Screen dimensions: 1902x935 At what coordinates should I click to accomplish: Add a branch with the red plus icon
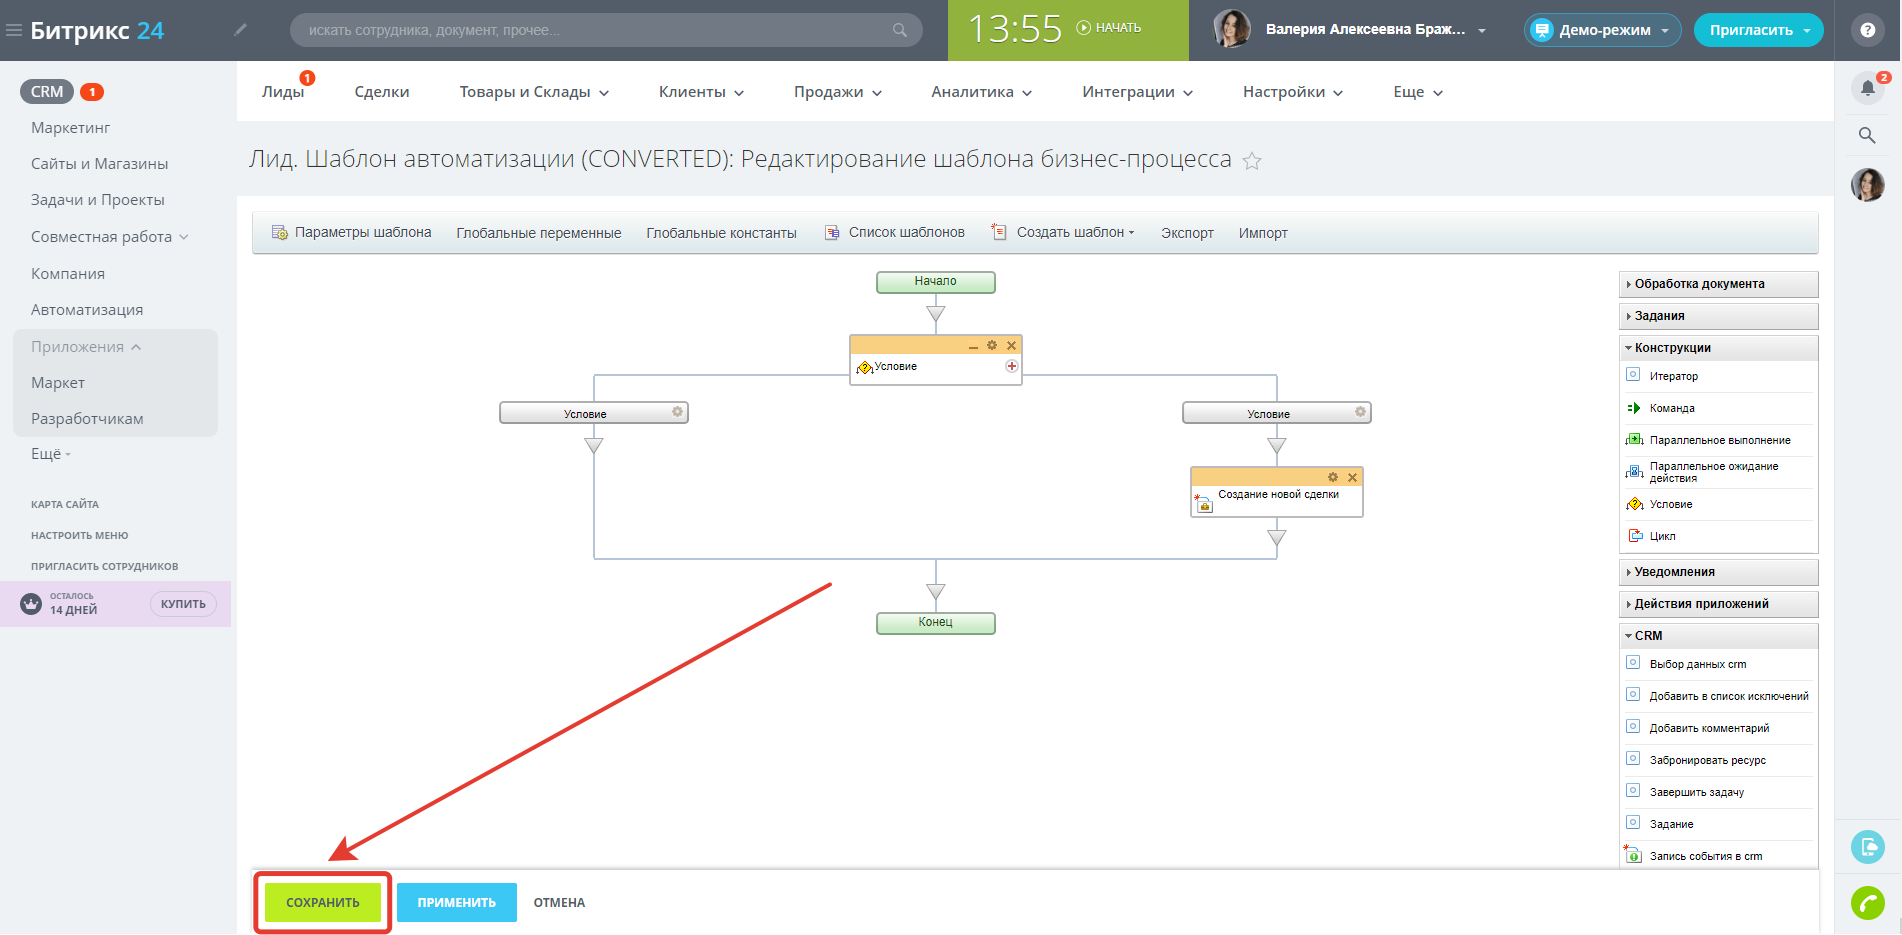click(1012, 366)
